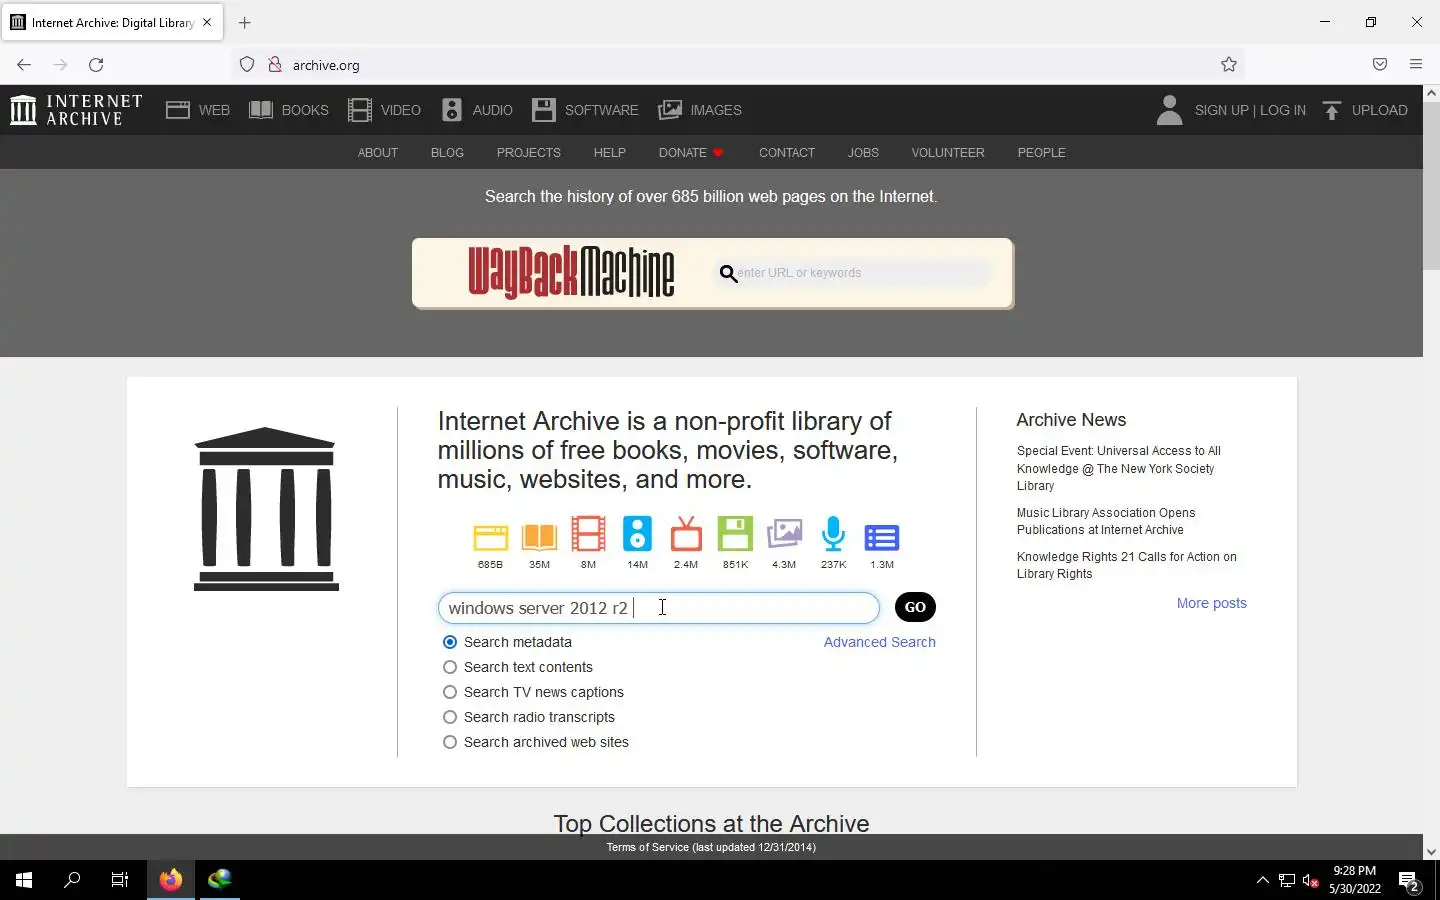Click the browser reload icon

[x=96, y=65]
